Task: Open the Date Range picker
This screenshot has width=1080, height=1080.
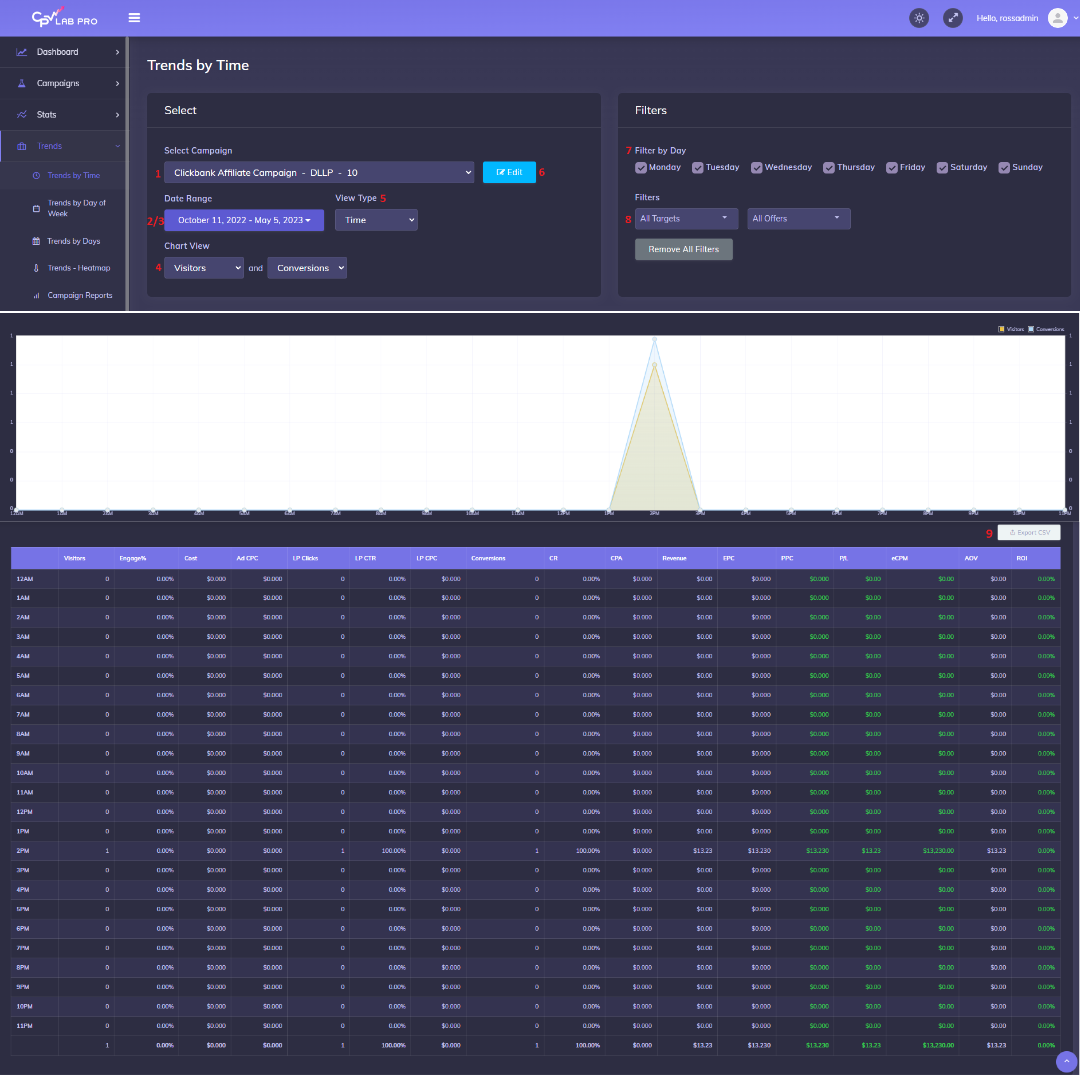Action: (244, 220)
